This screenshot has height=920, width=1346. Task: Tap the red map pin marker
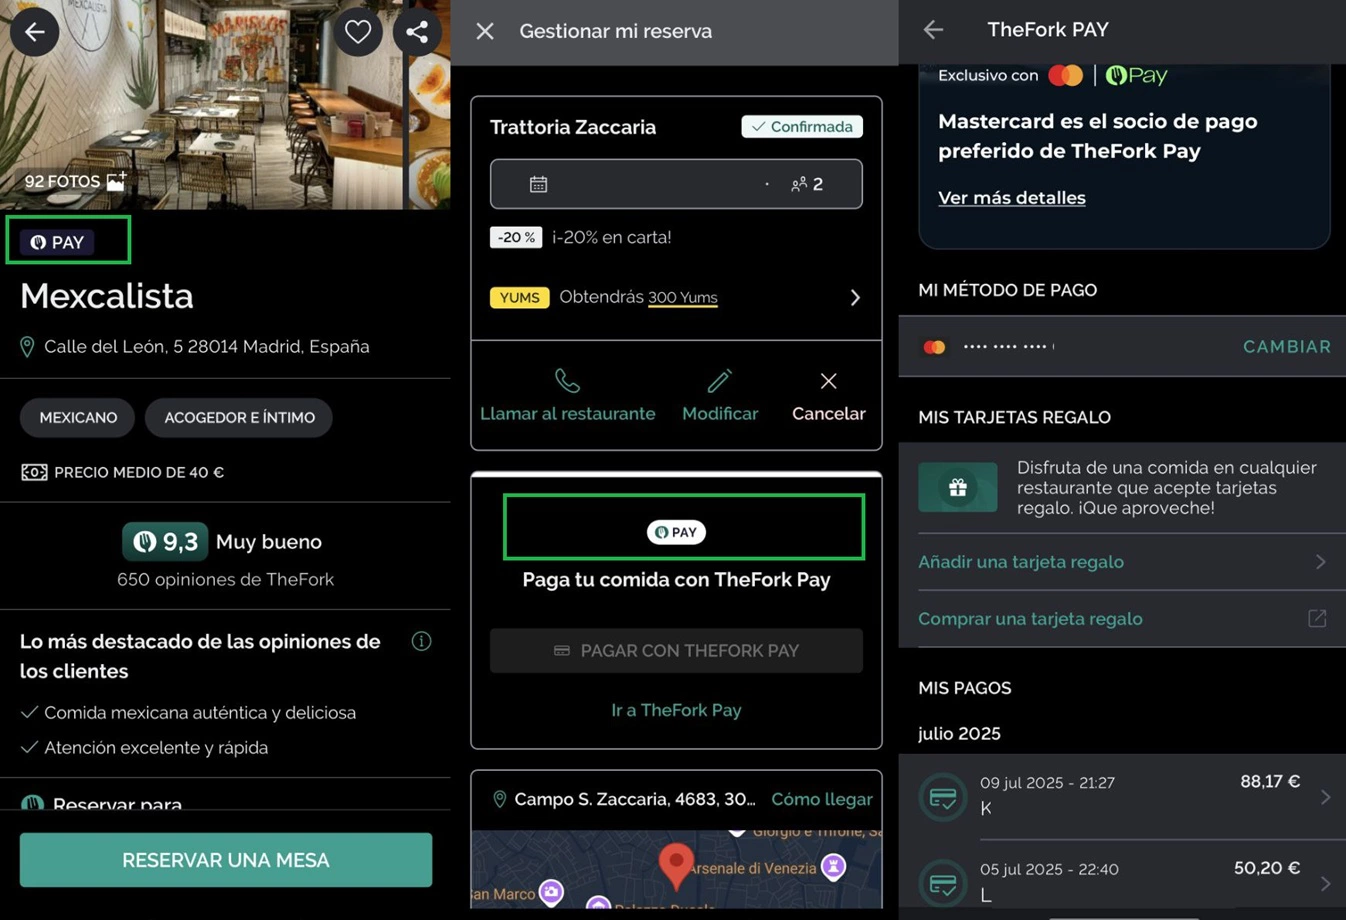click(x=676, y=866)
